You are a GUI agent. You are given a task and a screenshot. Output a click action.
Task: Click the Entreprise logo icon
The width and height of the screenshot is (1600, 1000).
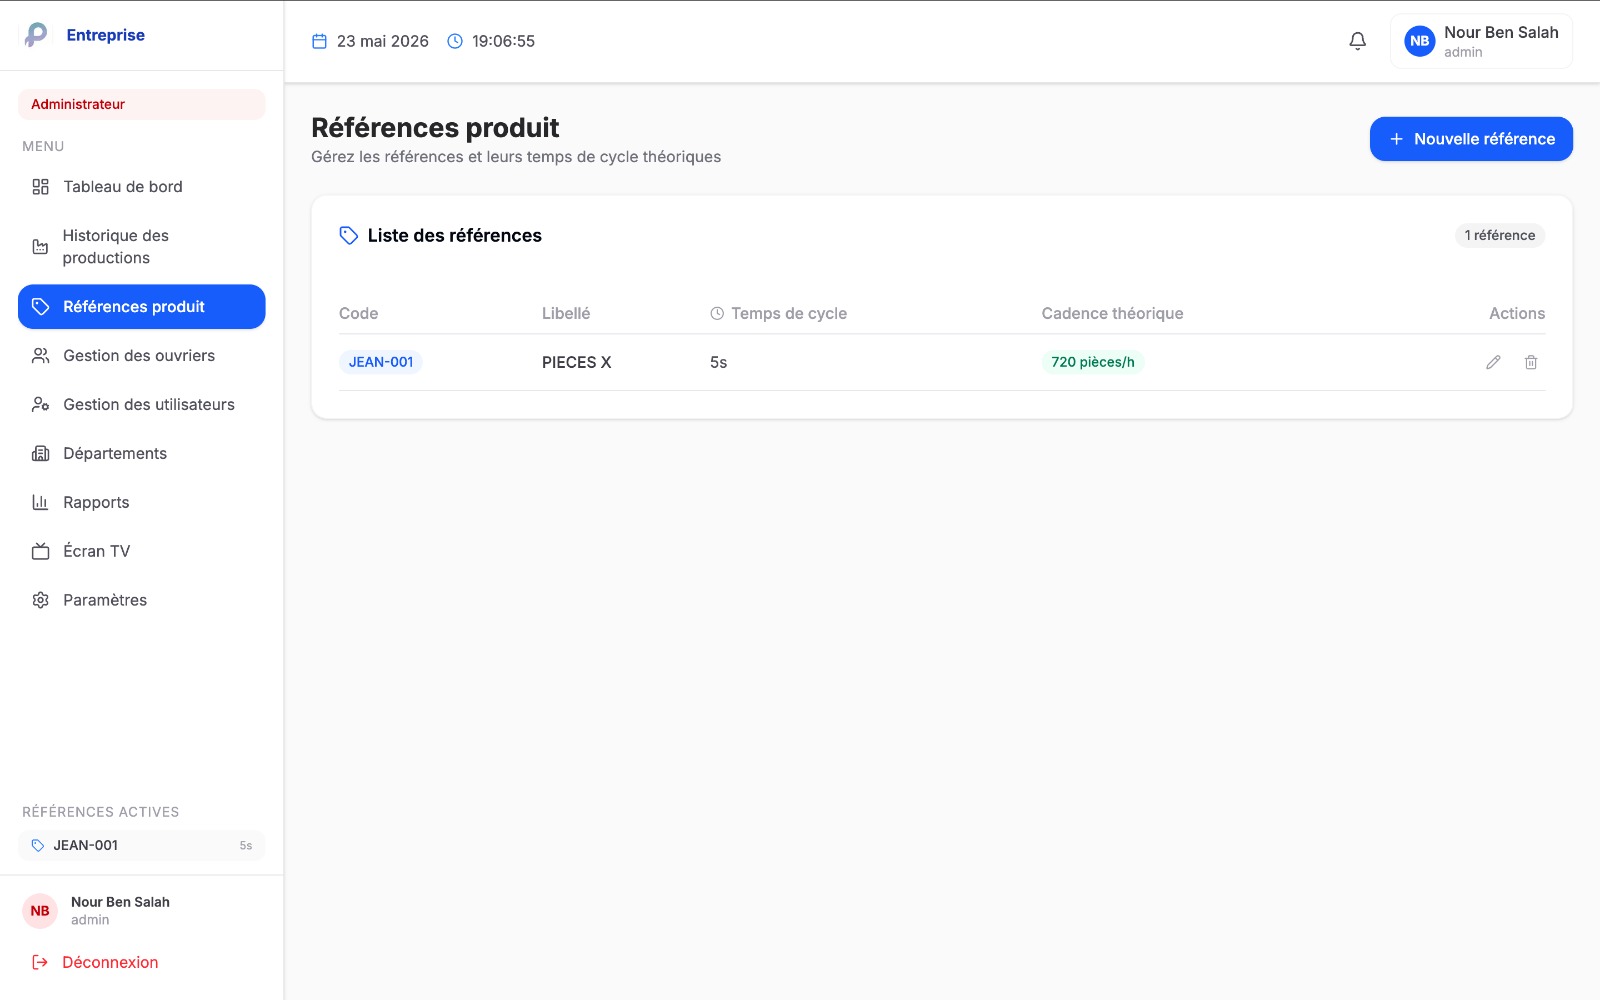36,35
